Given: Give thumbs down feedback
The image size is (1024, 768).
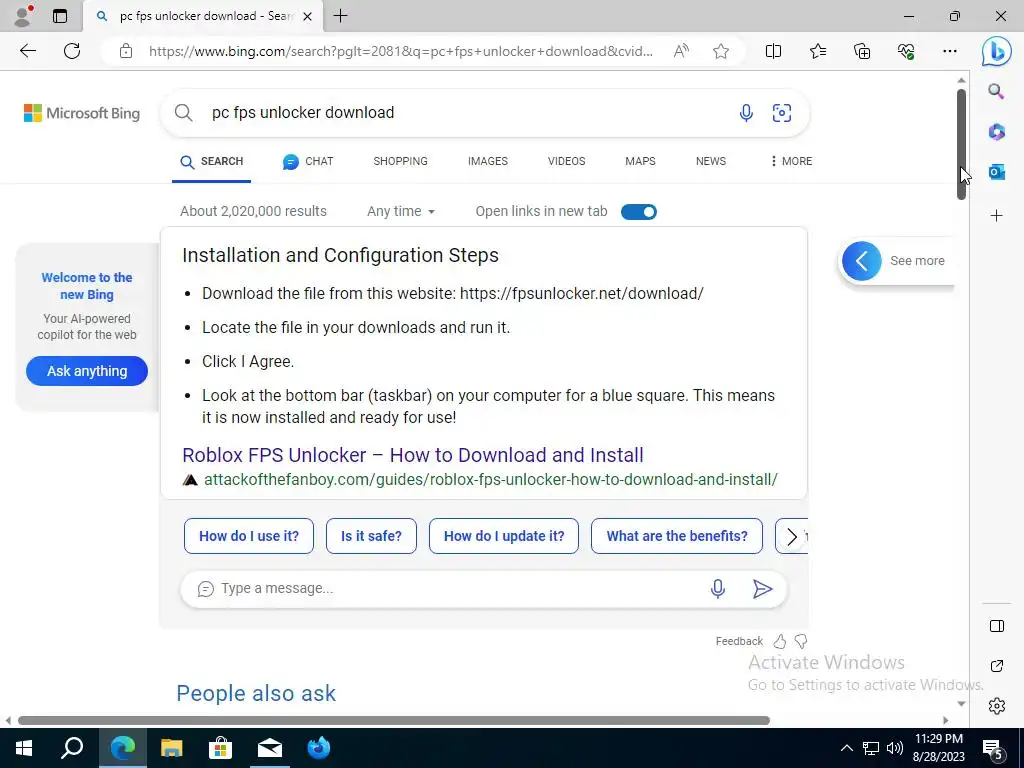Looking at the screenshot, I should tap(801, 641).
